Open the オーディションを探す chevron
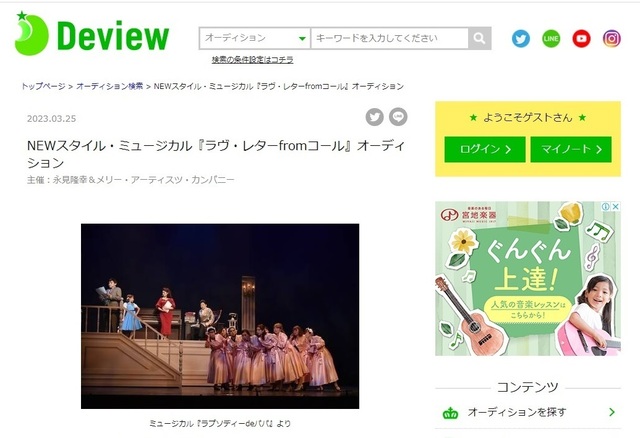This screenshot has height=438, width=640. (611, 412)
